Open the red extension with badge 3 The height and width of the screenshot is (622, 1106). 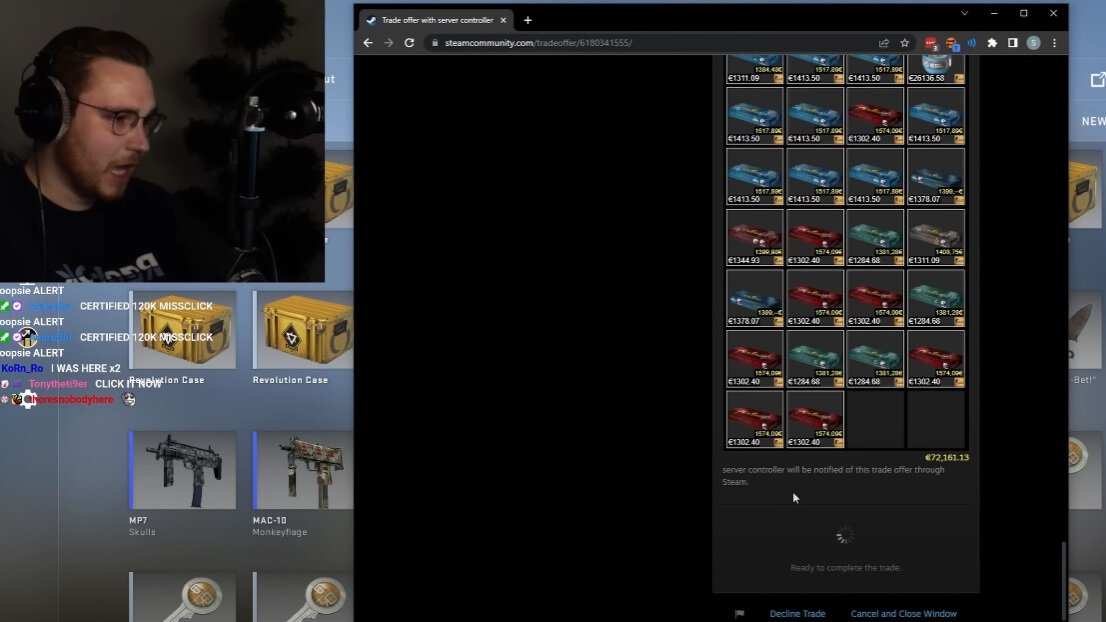point(931,44)
